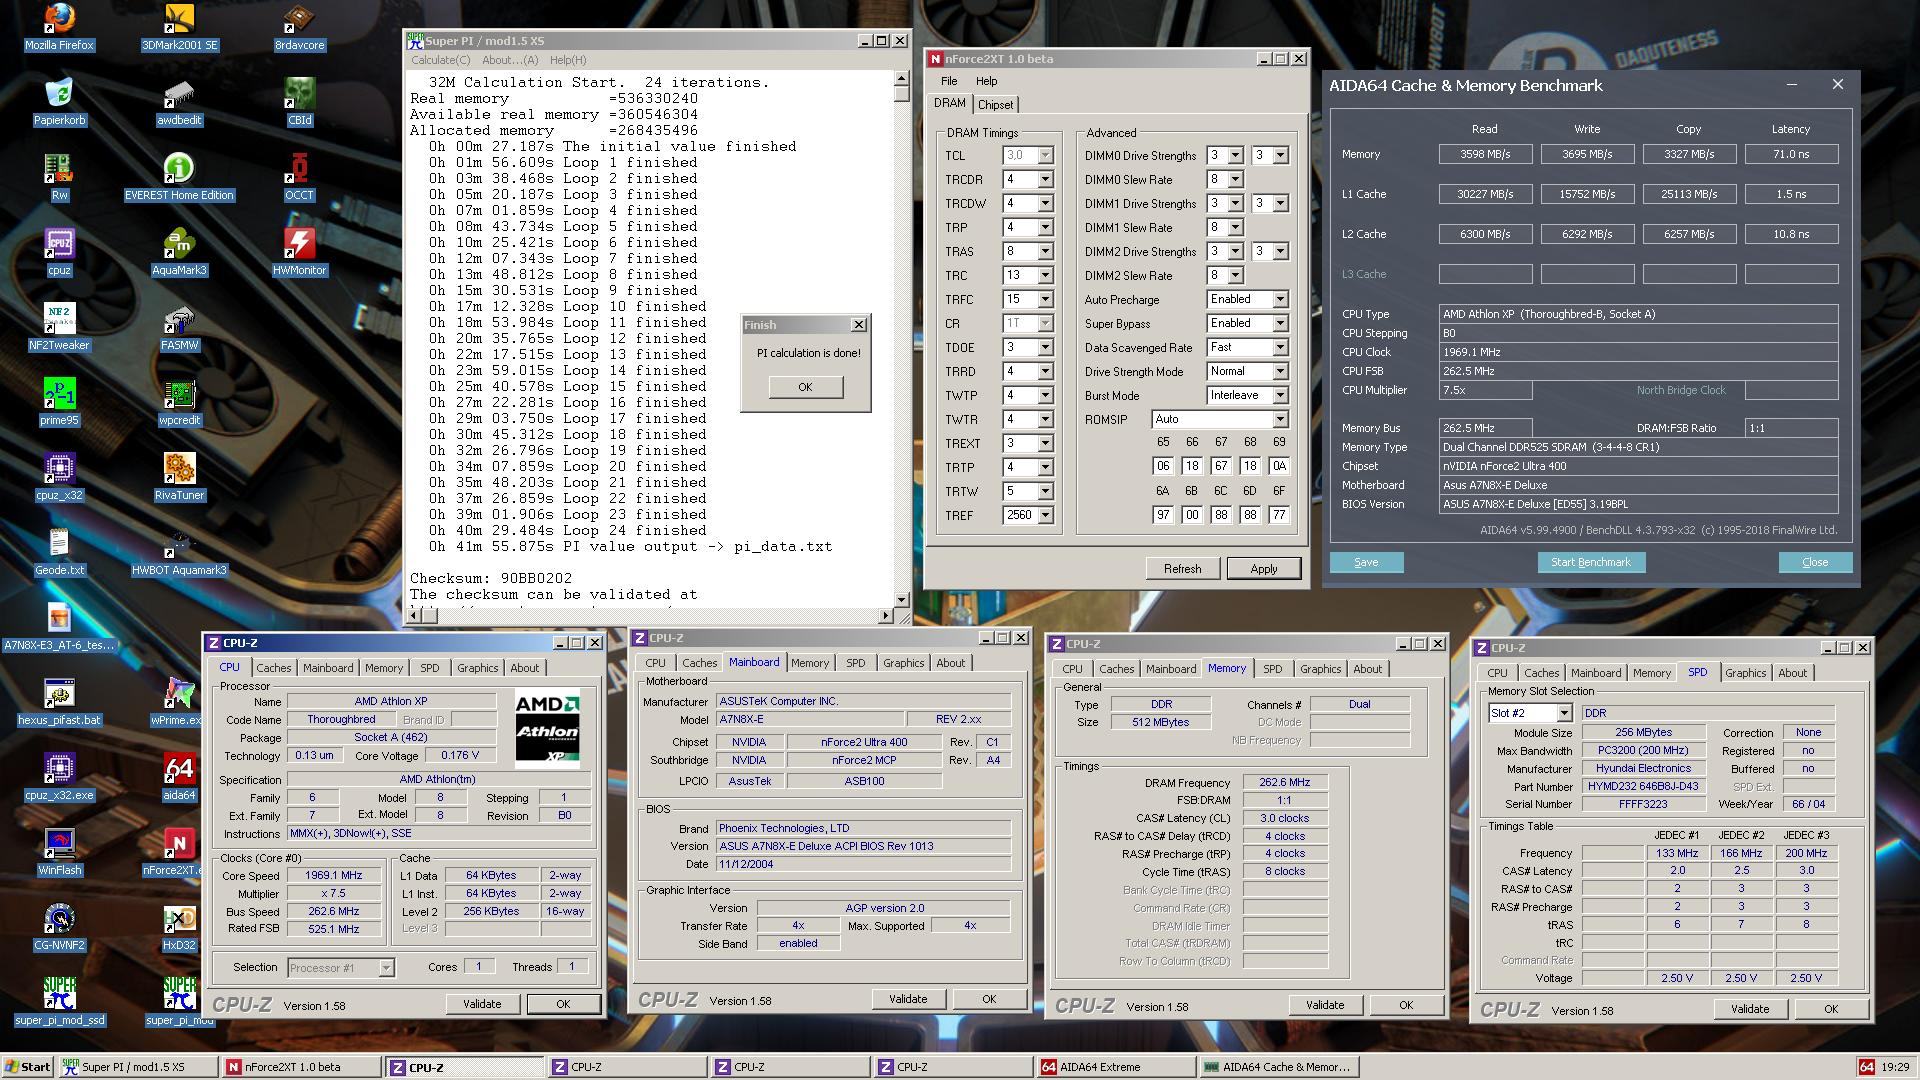Viewport: 1920px width, 1080px height.
Task: Open the Start menu
Action: pos(27,1067)
